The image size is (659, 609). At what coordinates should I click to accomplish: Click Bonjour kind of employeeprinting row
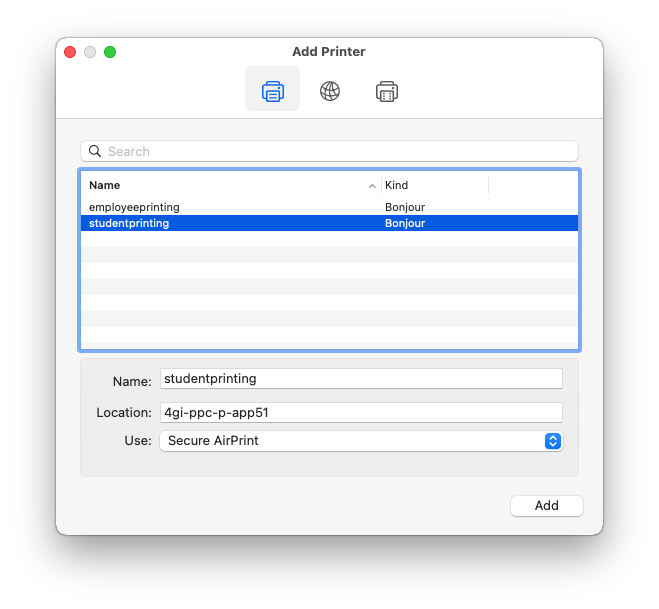click(405, 207)
